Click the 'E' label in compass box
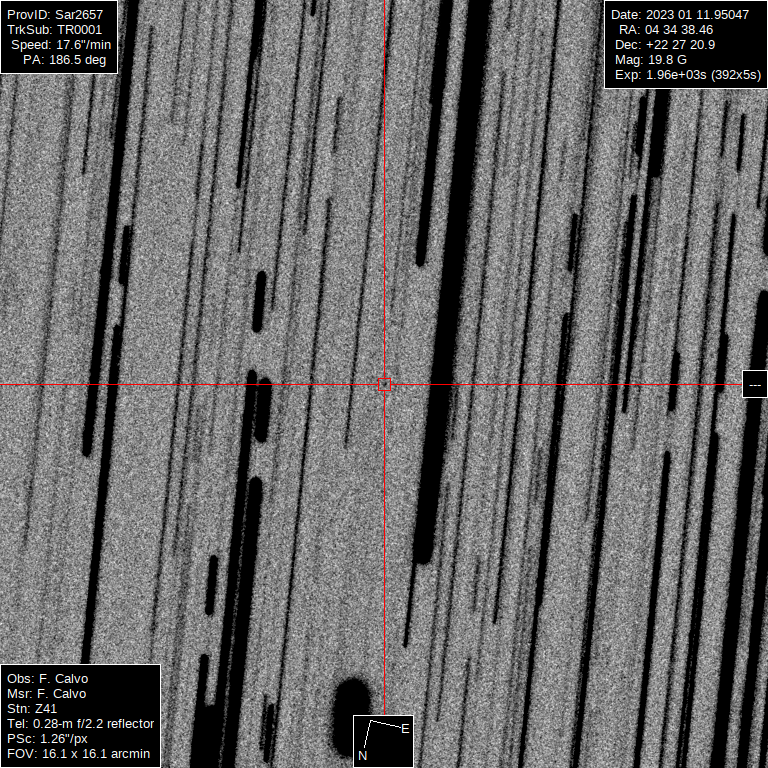Image resolution: width=768 pixels, height=768 pixels. (x=405, y=729)
